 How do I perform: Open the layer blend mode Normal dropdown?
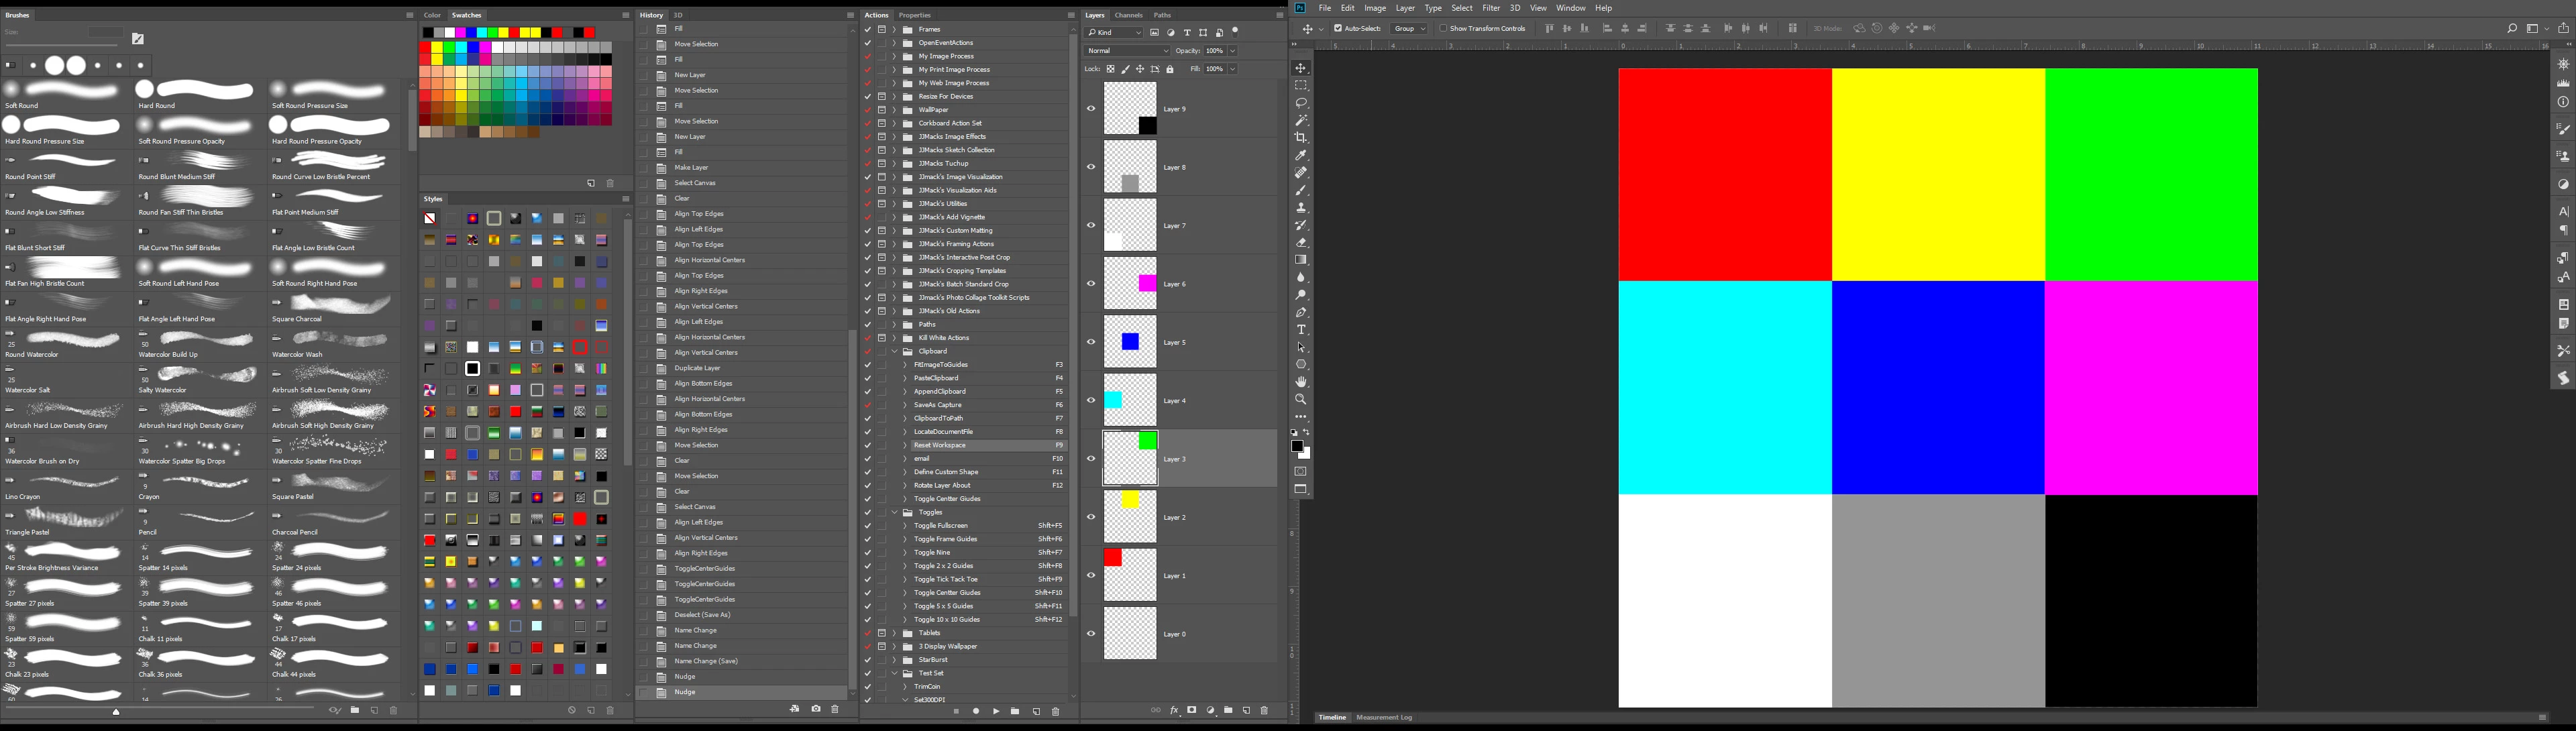[x=1127, y=50]
